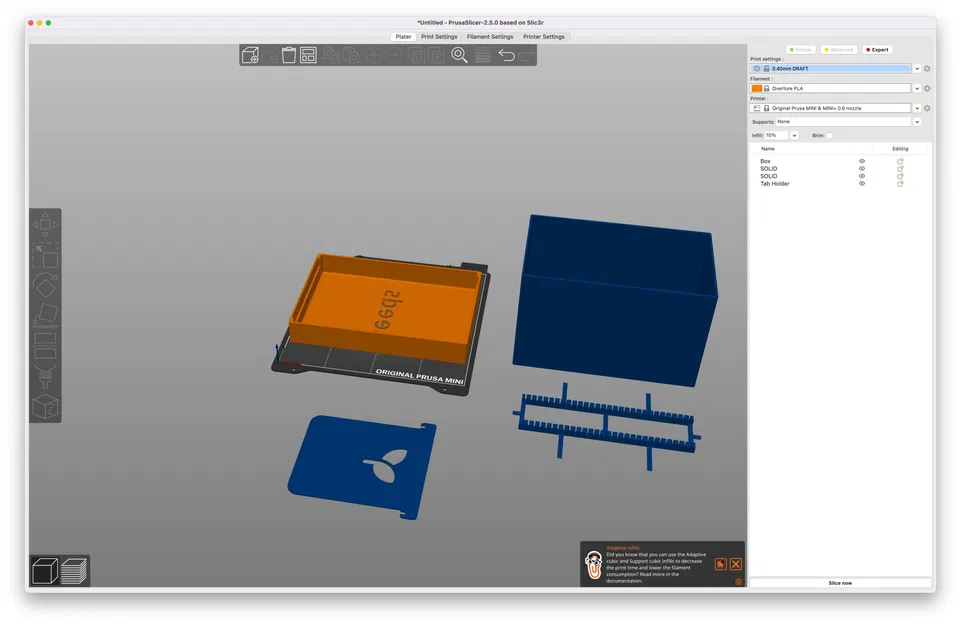The width and height of the screenshot is (961, 625).
Task: Switch to Simple mode
Action: click(x=800, y=50)
